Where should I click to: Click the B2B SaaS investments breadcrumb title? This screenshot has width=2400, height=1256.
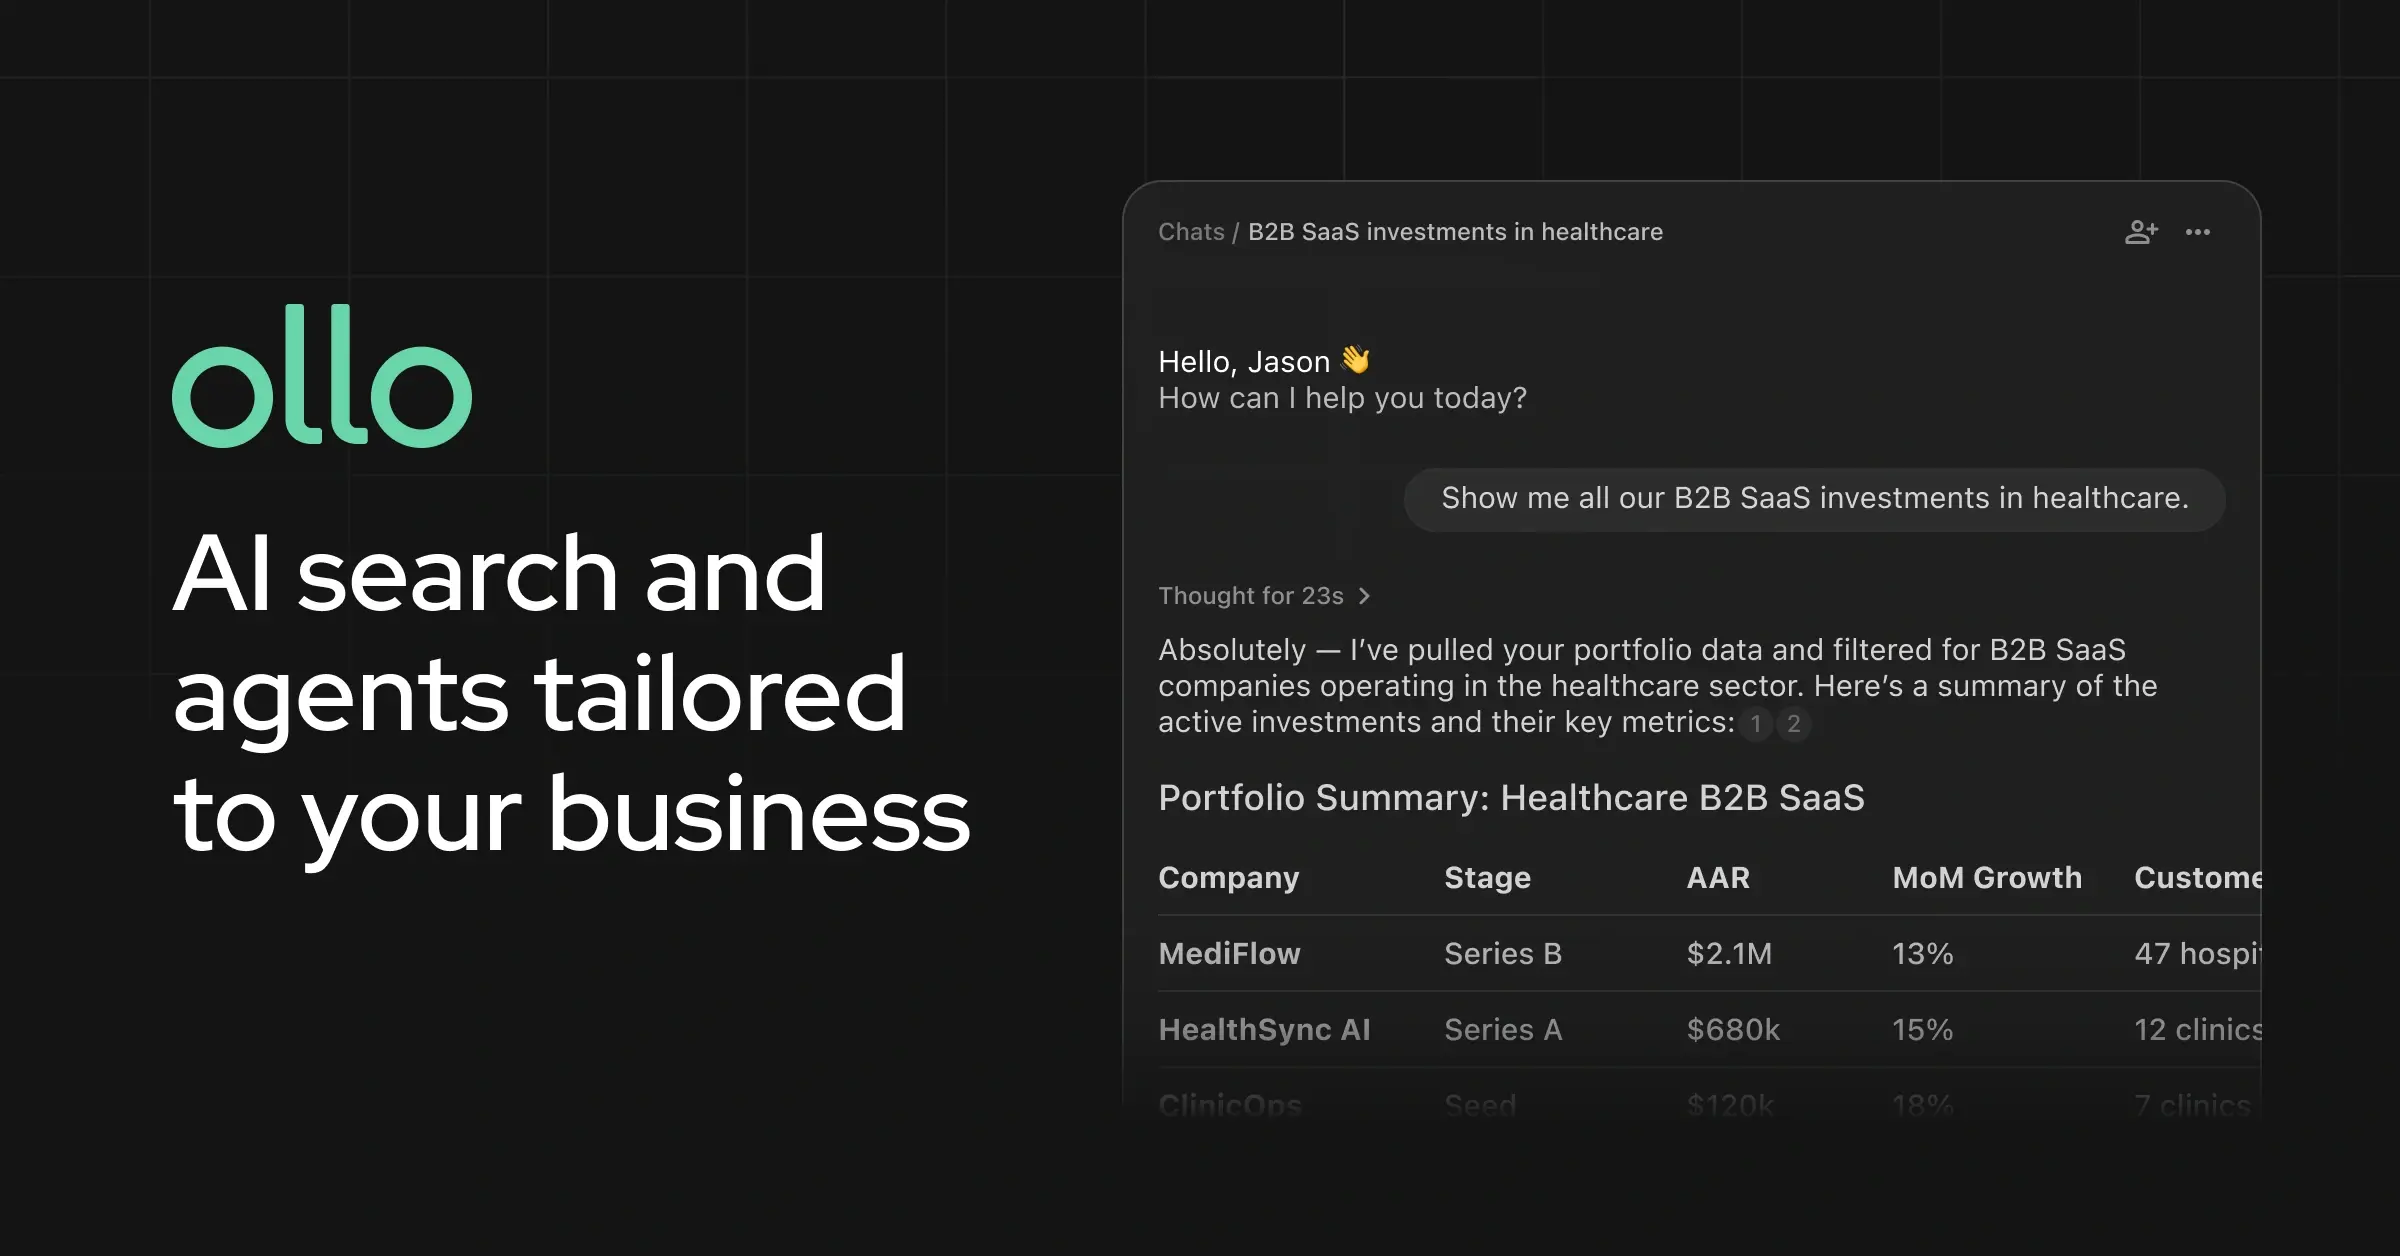(x=1455, y=232)
